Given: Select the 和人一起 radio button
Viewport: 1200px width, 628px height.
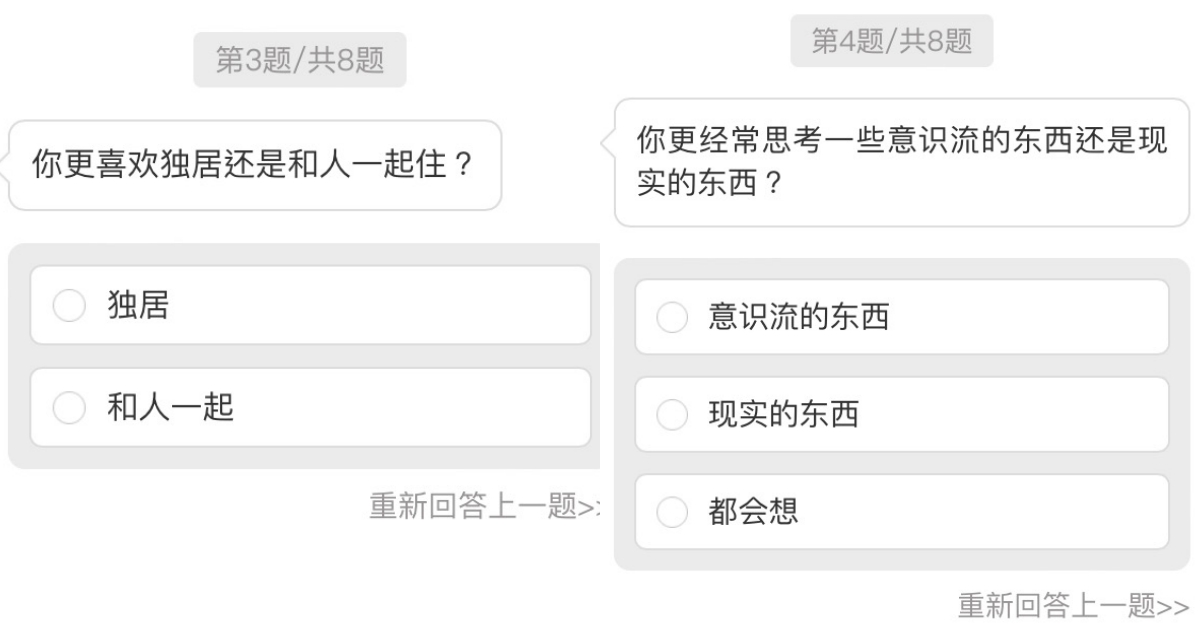Looking at the screenshot, I should coord(69,407).
